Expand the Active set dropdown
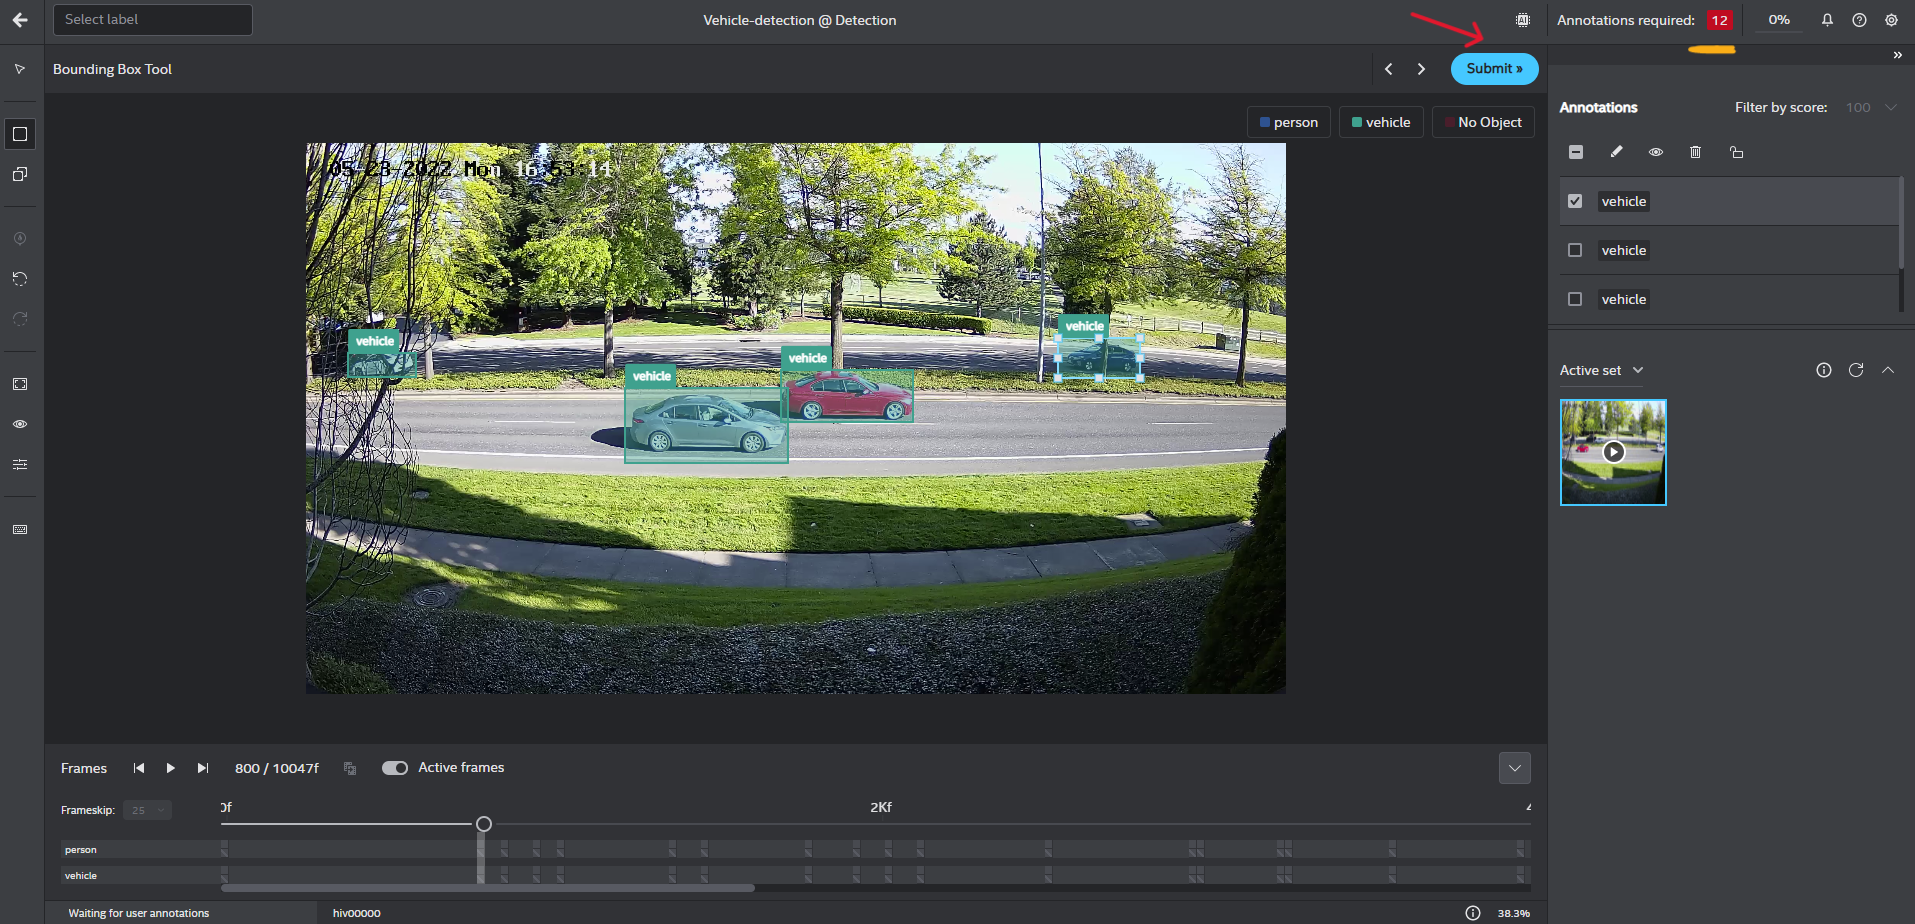This screenshot has width=1915, height=924. (x=1638, y=370)
